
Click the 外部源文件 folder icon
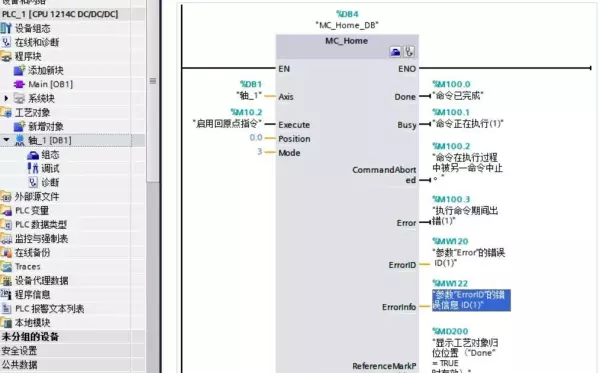click(6, 197)
